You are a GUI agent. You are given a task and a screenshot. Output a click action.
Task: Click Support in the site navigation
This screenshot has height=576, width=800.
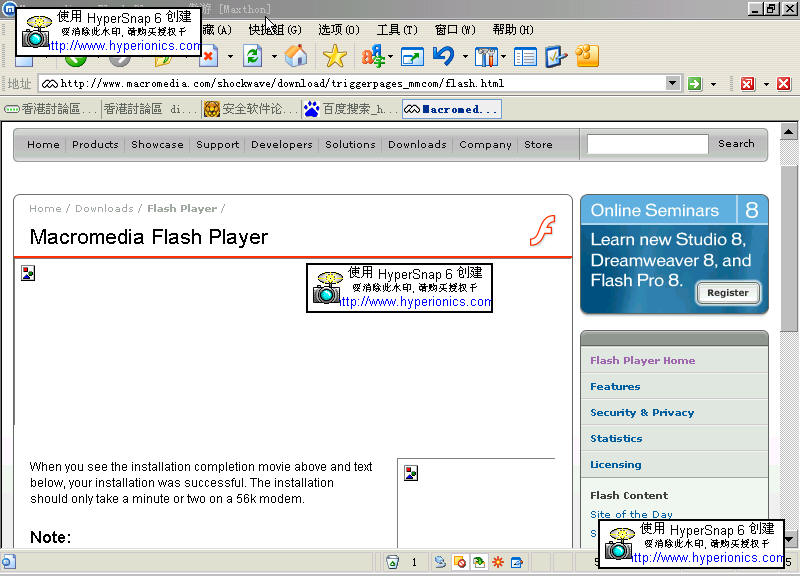tap(217, 144)
